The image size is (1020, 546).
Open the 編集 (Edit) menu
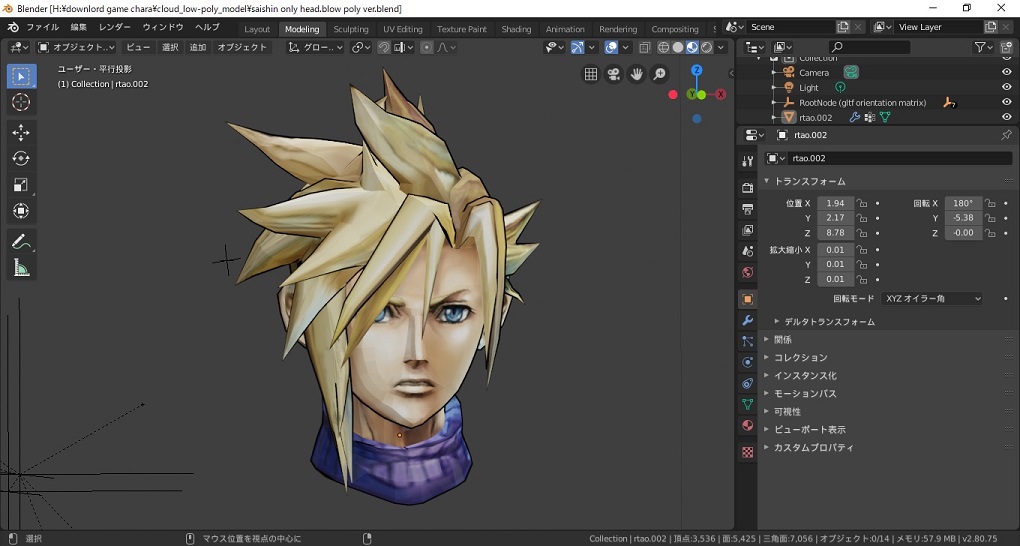coord(79,27)
